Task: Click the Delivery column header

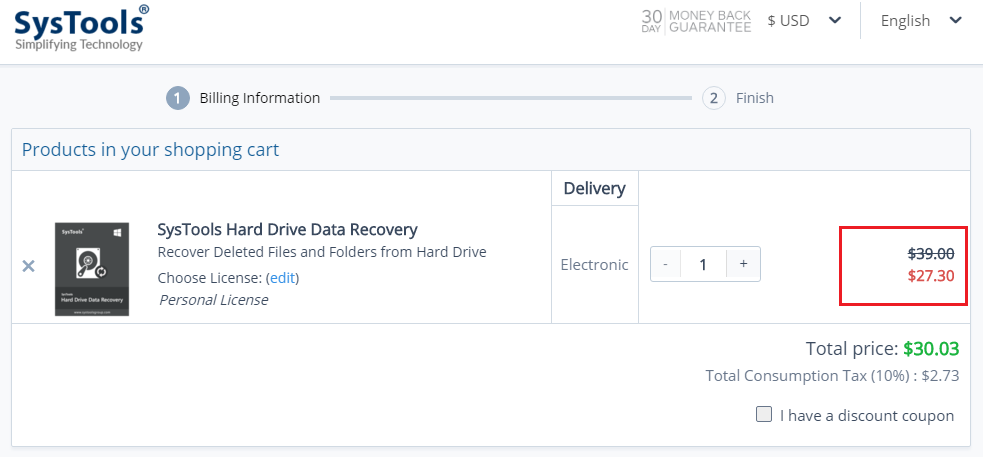Action: click(x=594, y=188)
